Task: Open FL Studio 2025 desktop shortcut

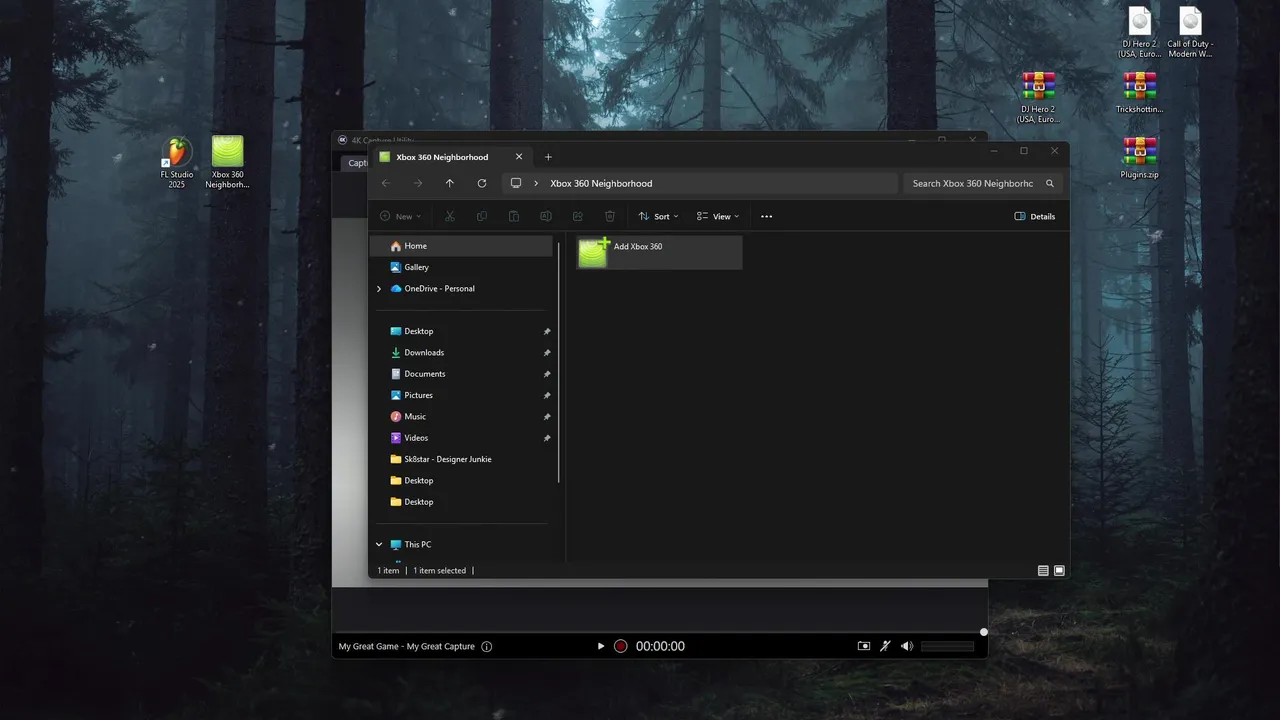Action: (177, 162)
